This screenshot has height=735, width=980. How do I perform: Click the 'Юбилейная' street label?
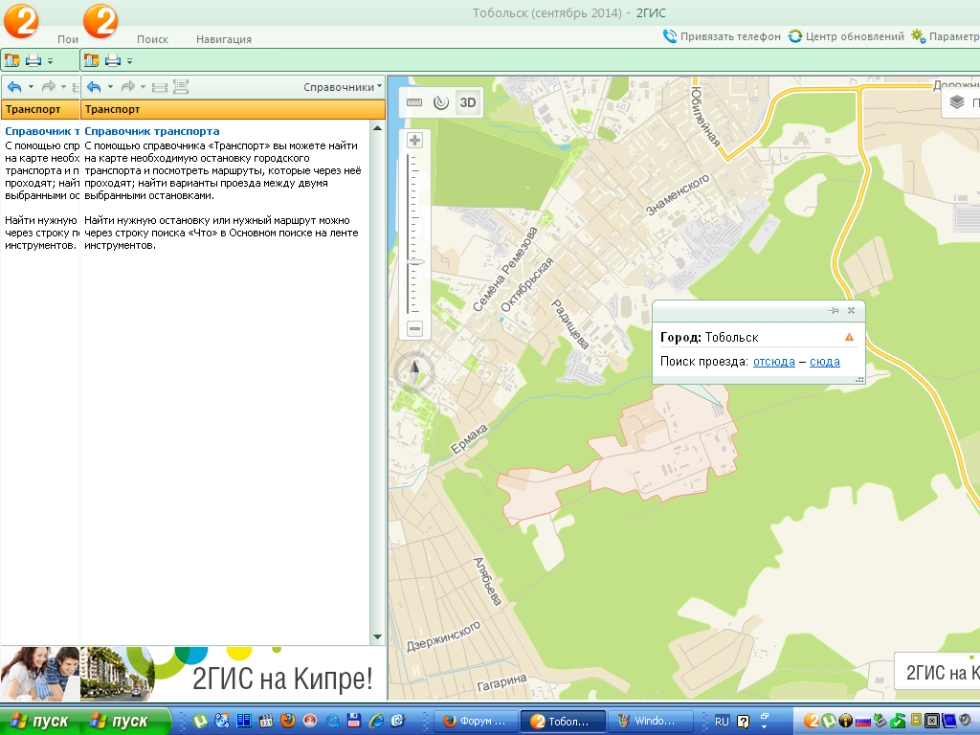(x=706, y=117)
